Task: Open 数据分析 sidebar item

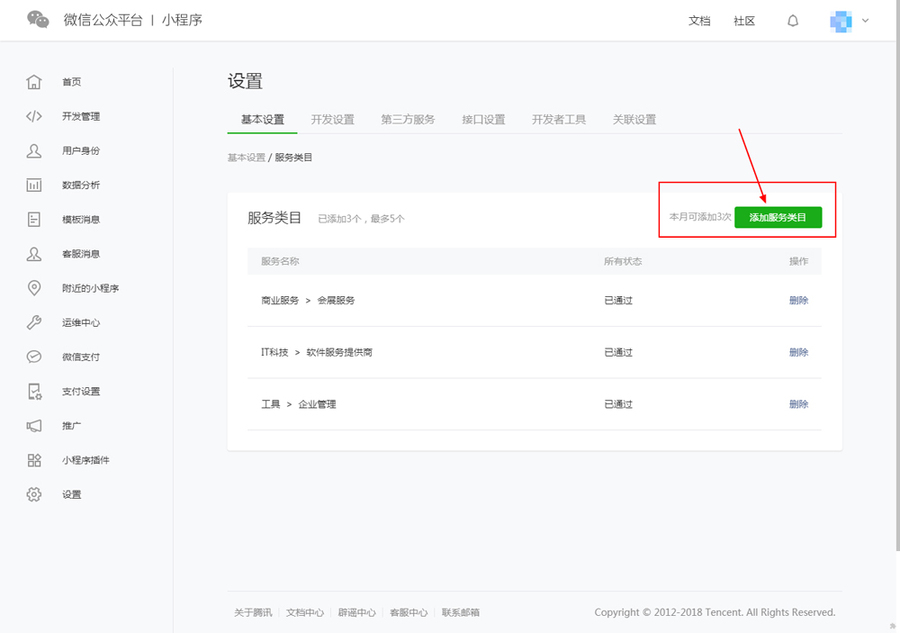Action: tap(81, 185)
